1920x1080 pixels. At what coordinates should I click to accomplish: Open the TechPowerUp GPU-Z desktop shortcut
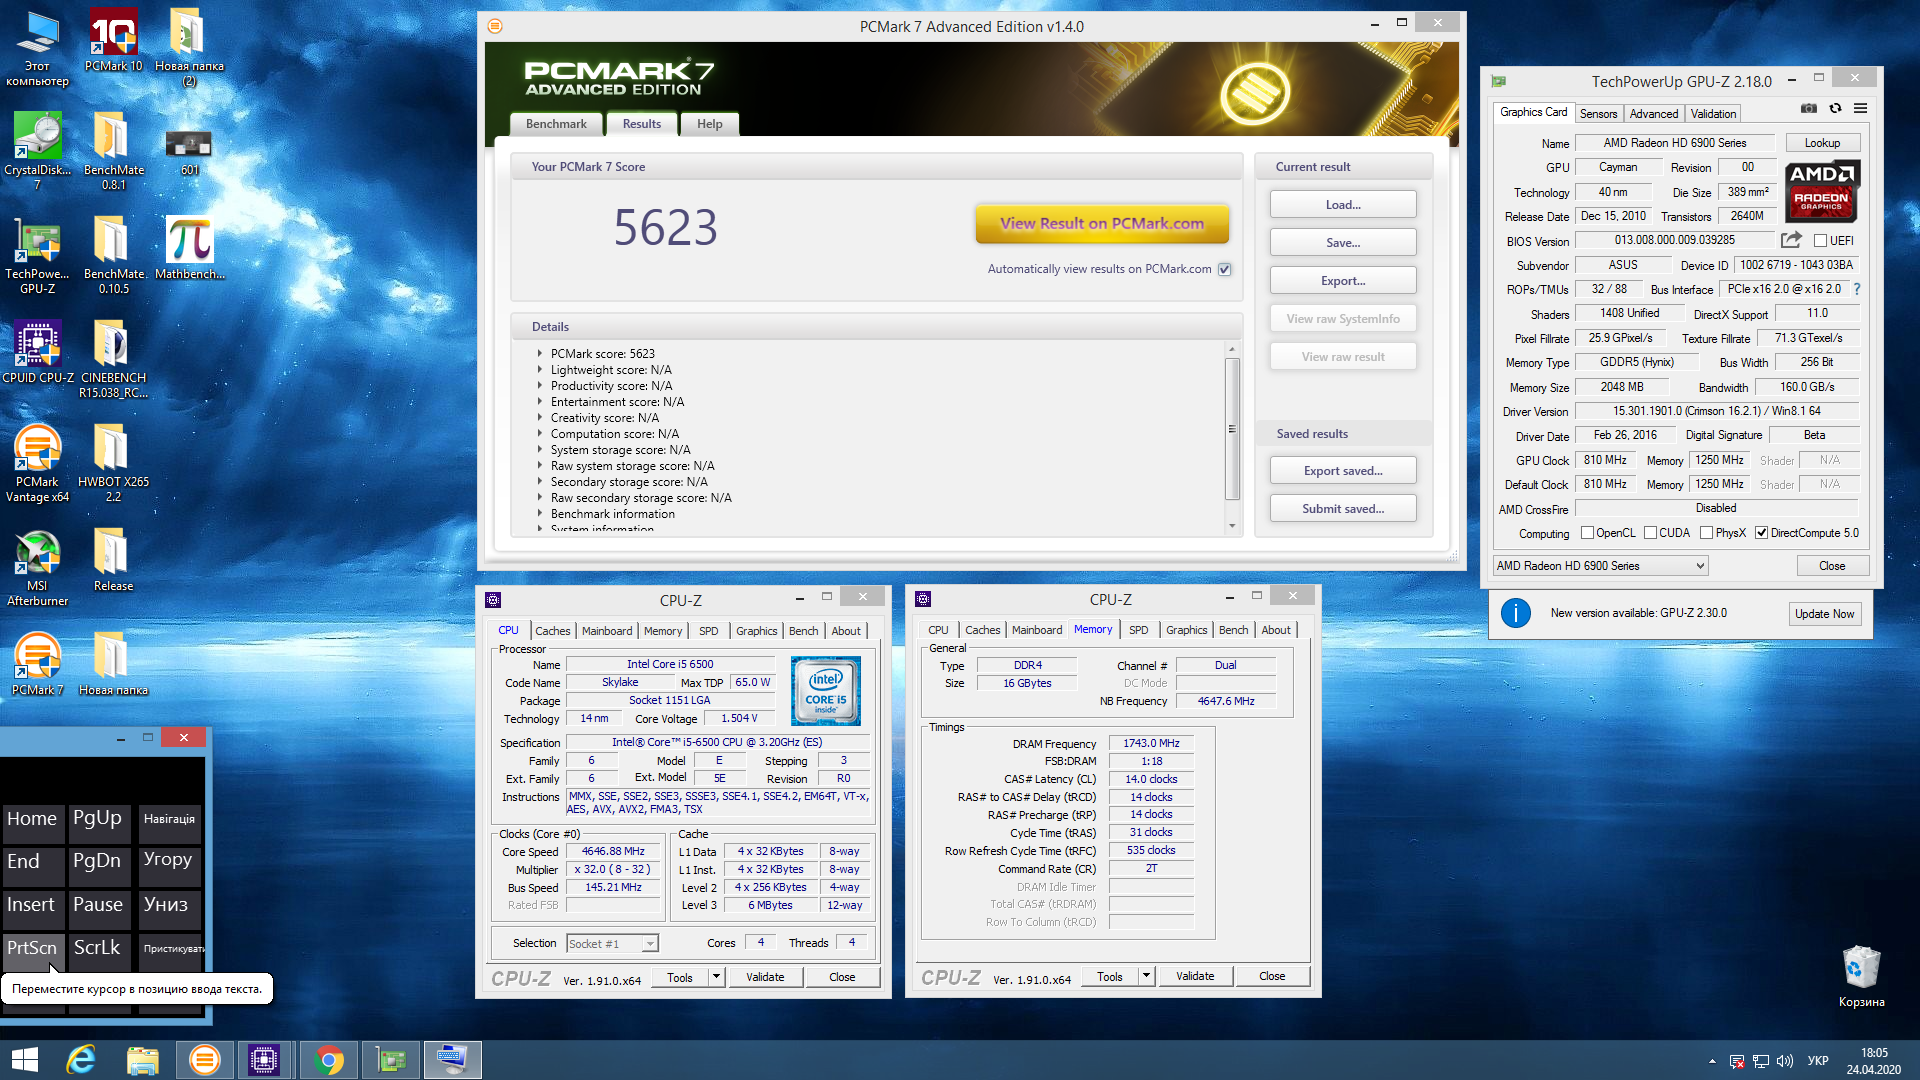[37, 254]
